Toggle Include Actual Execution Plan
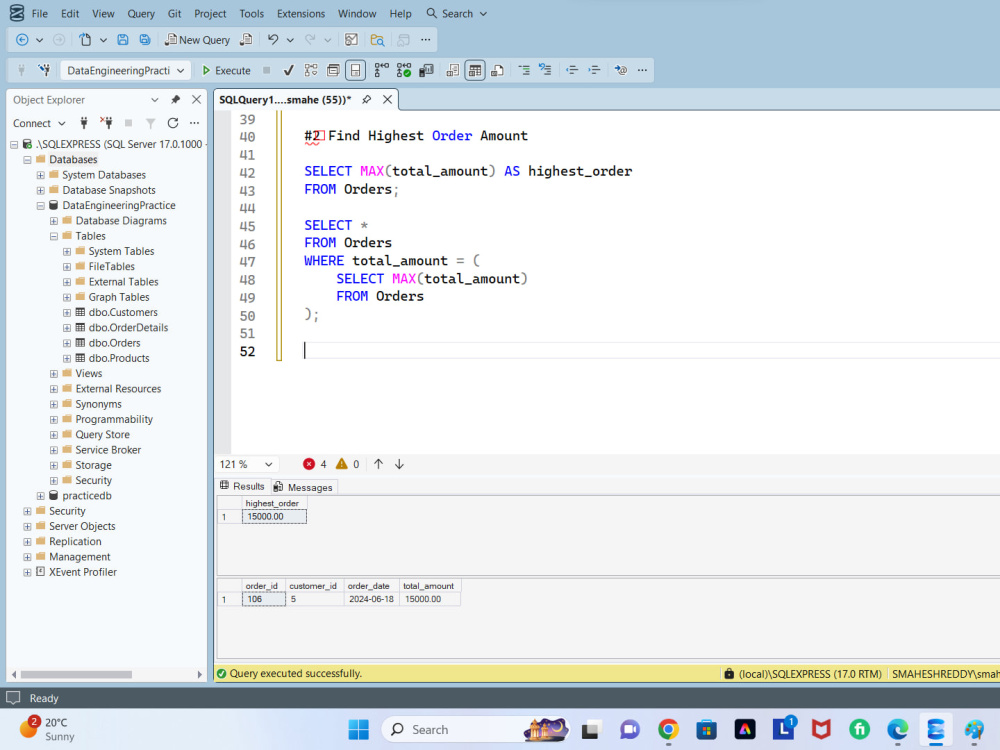This screenshot has height=750, width=1000. pos(381,70)
